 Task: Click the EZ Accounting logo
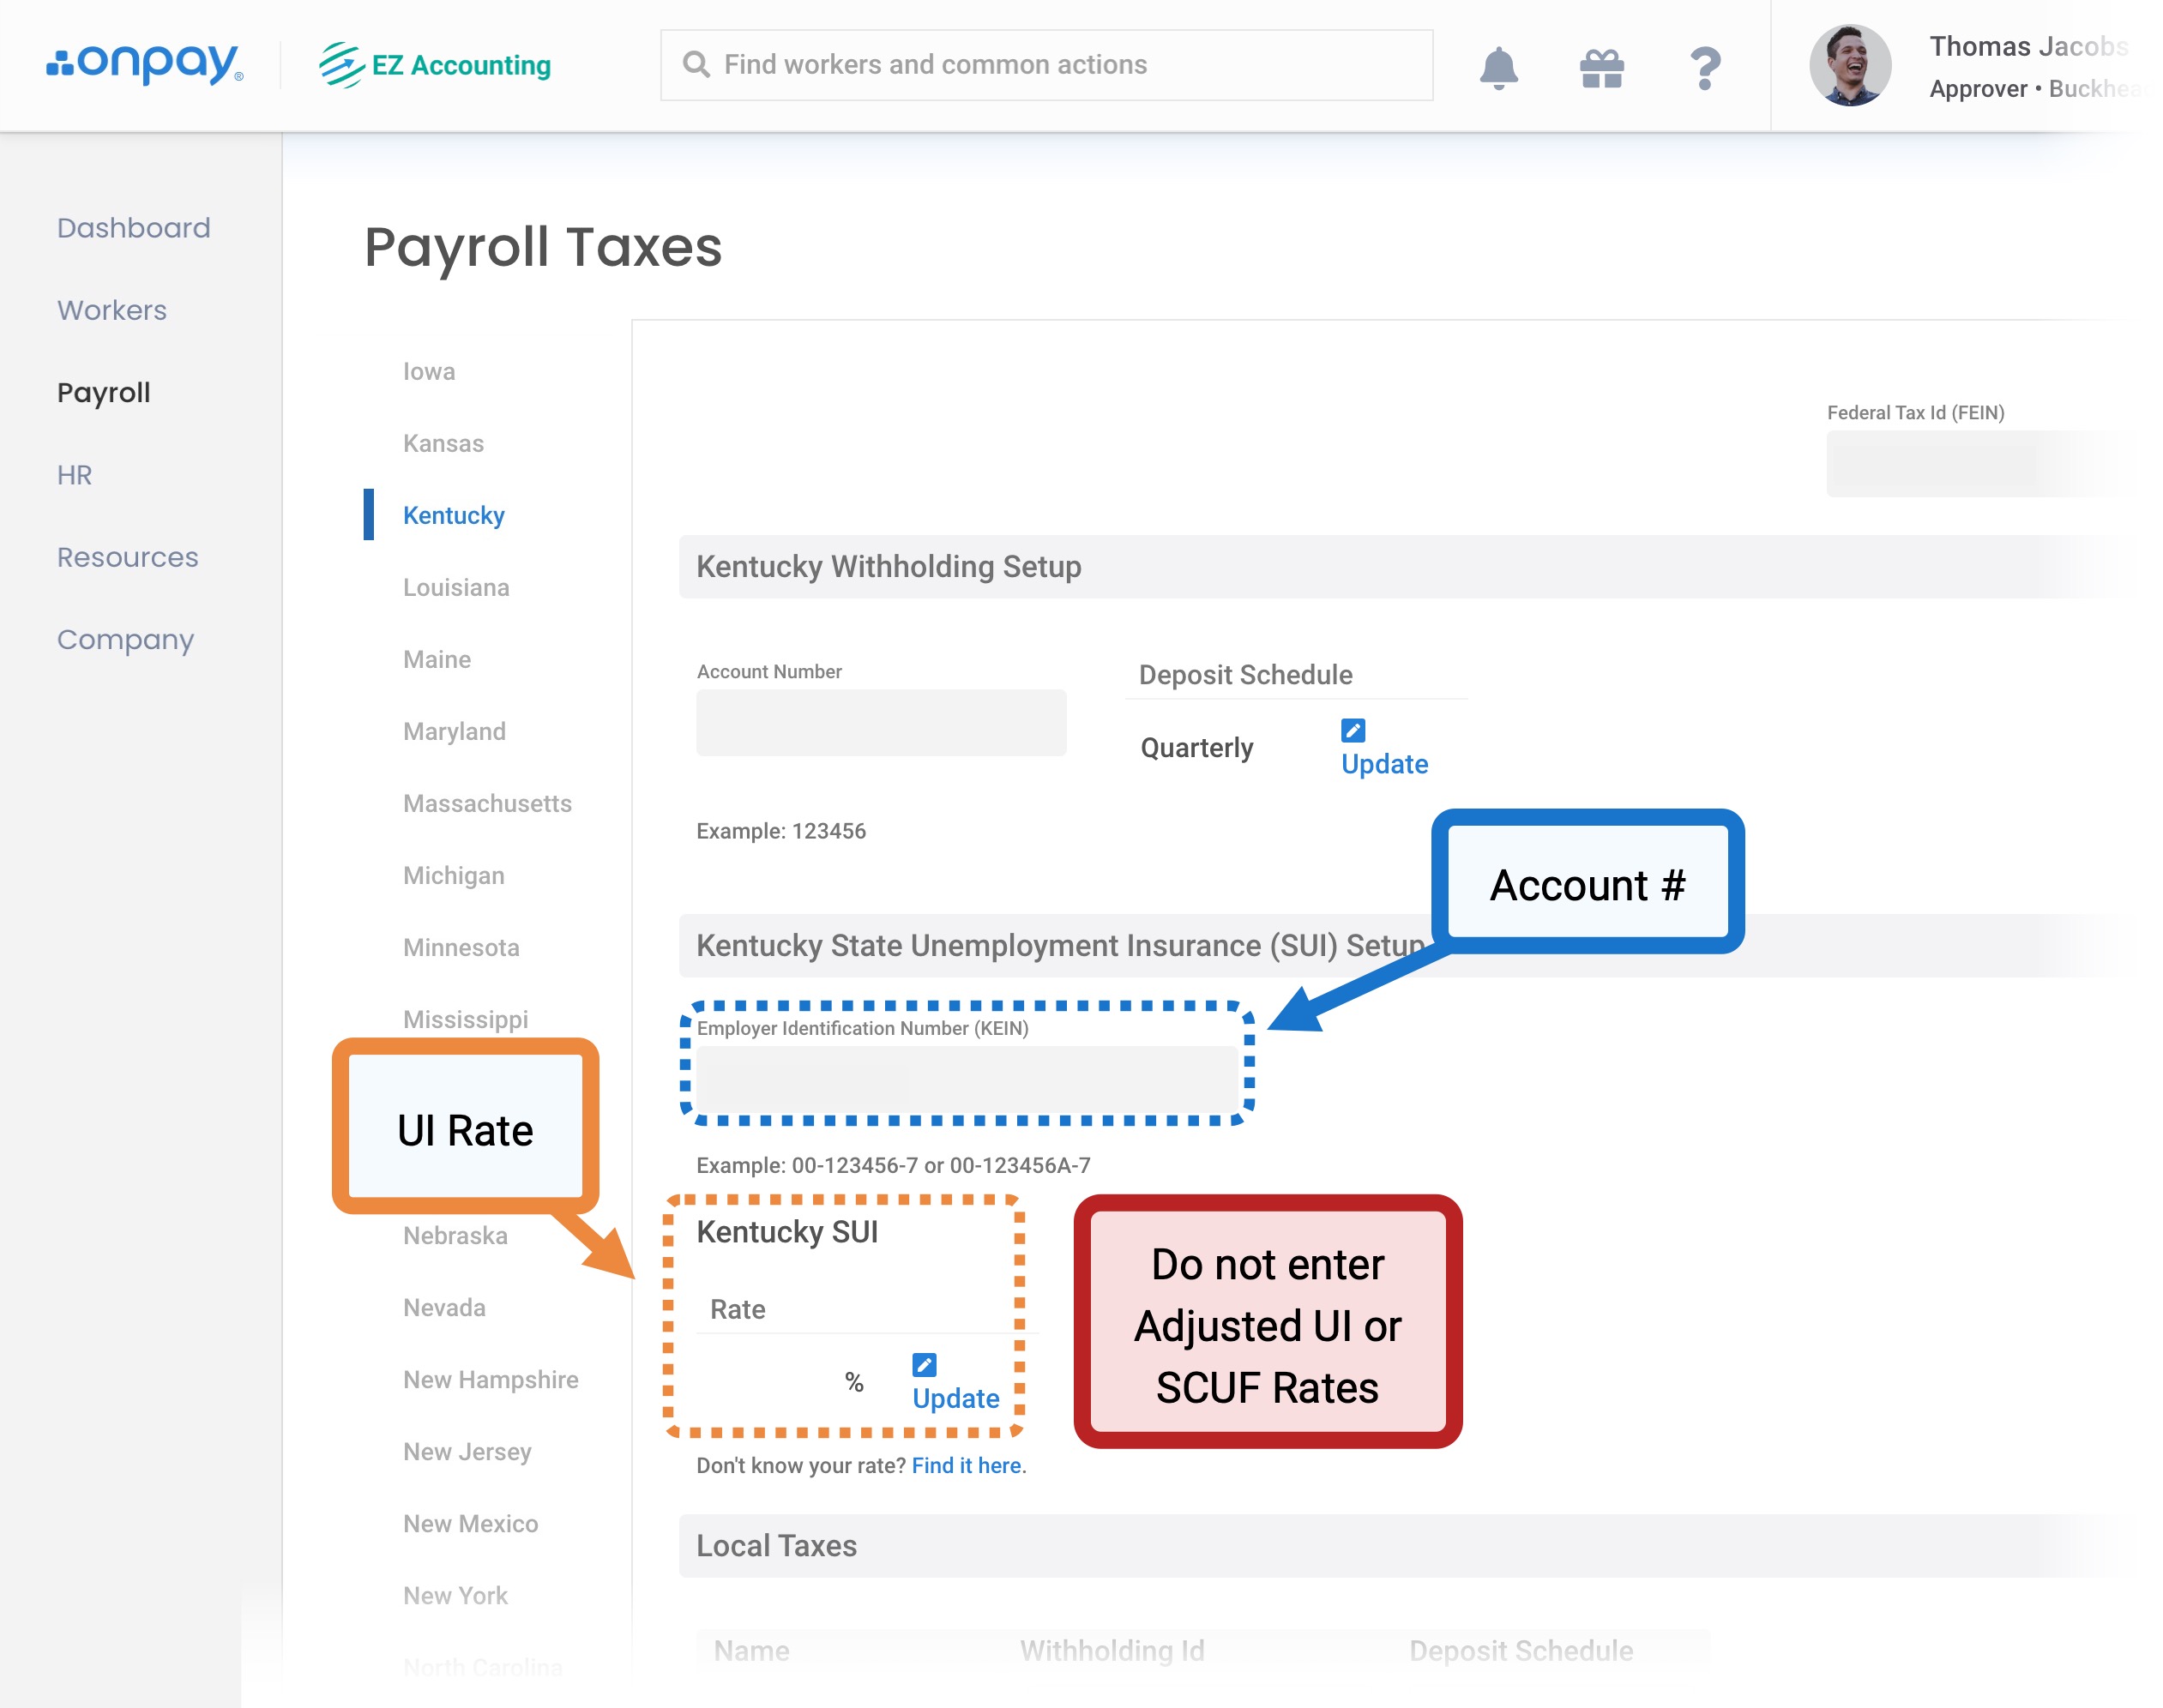(435, 65)
